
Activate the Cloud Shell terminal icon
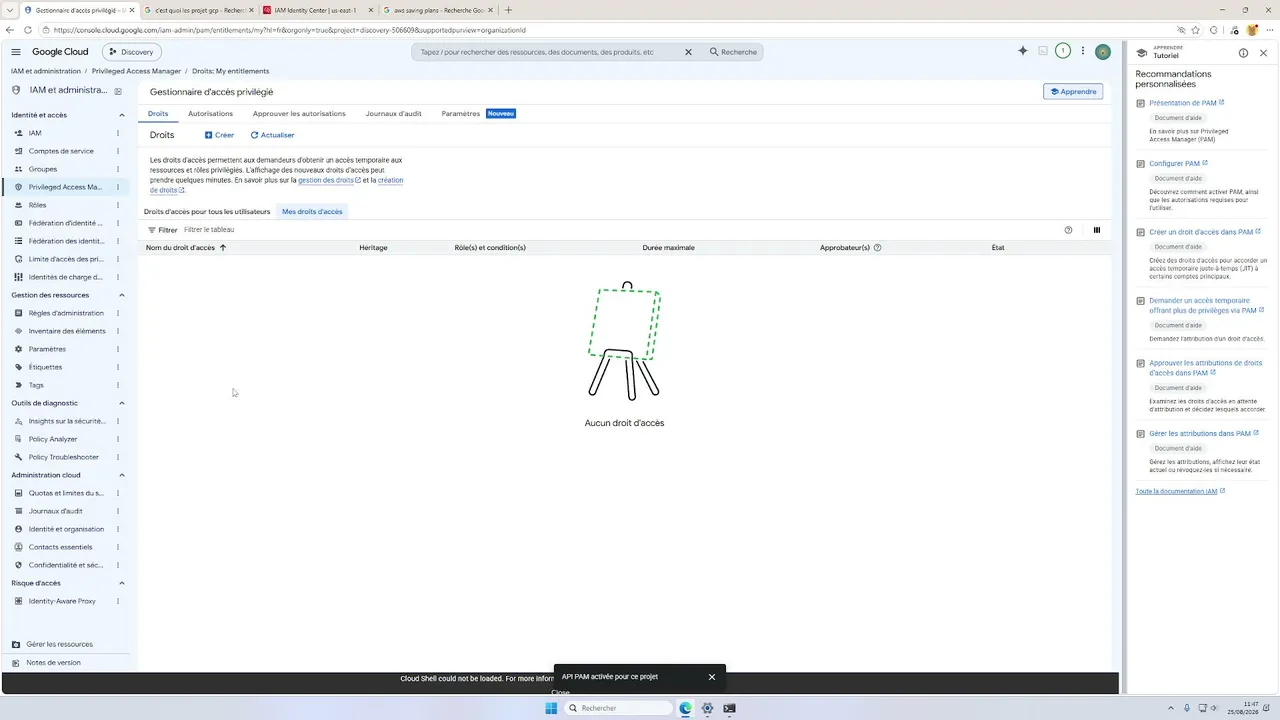tap(1043, 51)
